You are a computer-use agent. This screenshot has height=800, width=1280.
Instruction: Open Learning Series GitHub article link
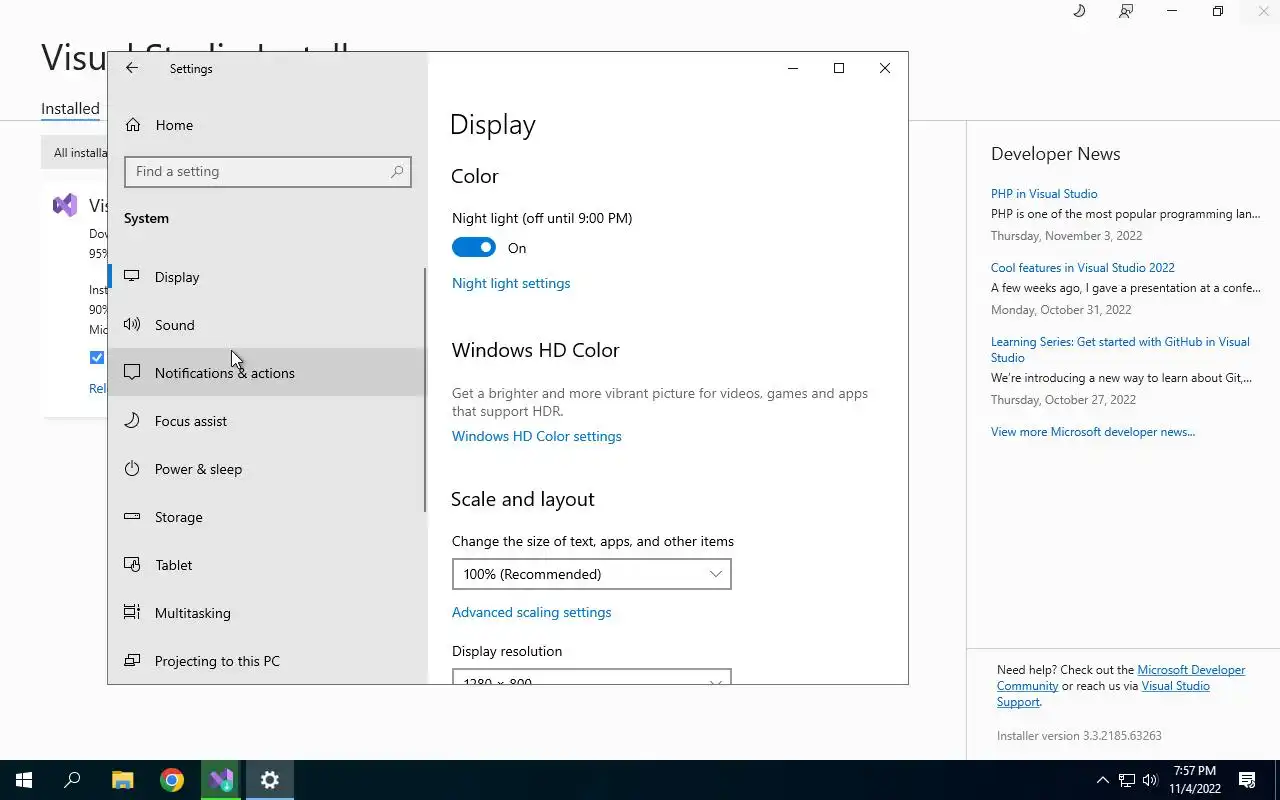[x=1120, y=349]
